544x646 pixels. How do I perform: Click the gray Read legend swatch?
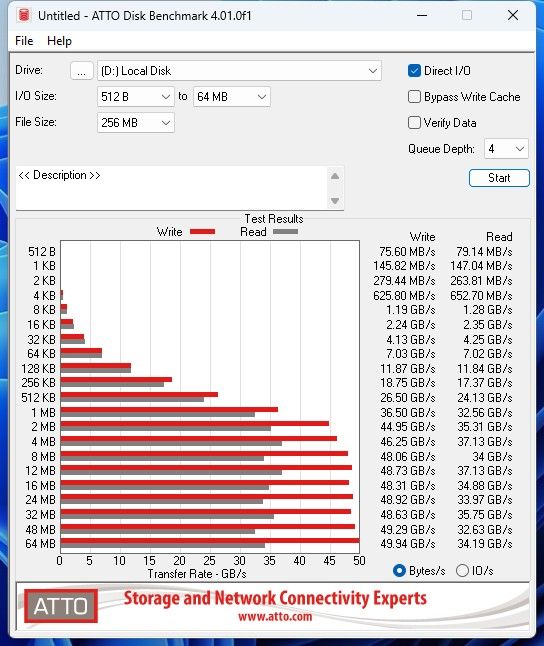(x=285, y=232)
